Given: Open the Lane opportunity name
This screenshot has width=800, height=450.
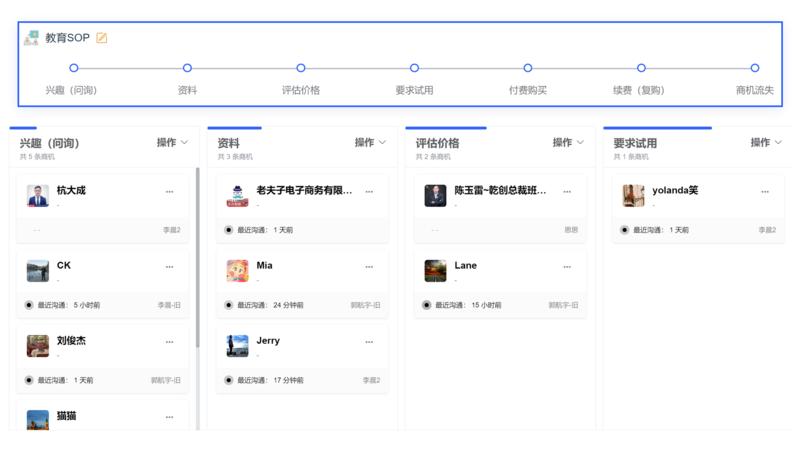Looking at the screenshot, I should [x=465, y=265].
